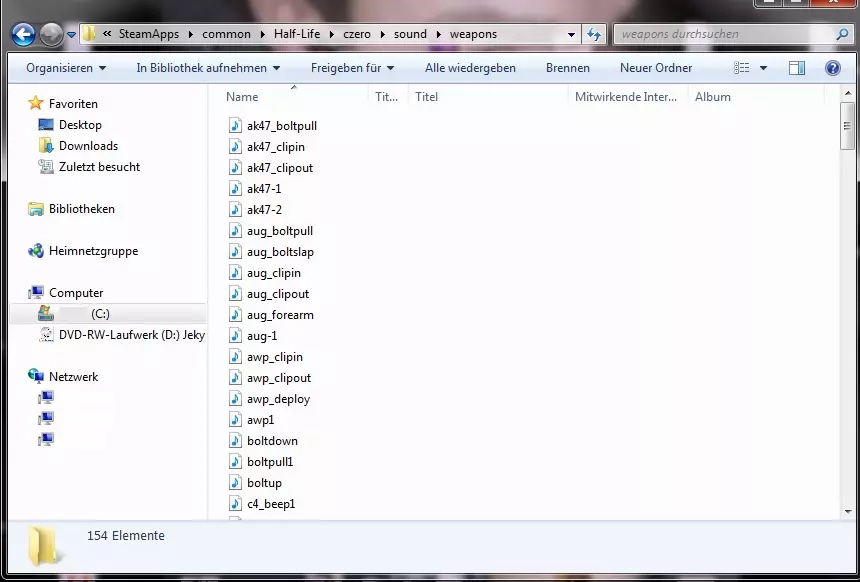
Task: Click the Brennen toolbar button
Action: (568, 68)
